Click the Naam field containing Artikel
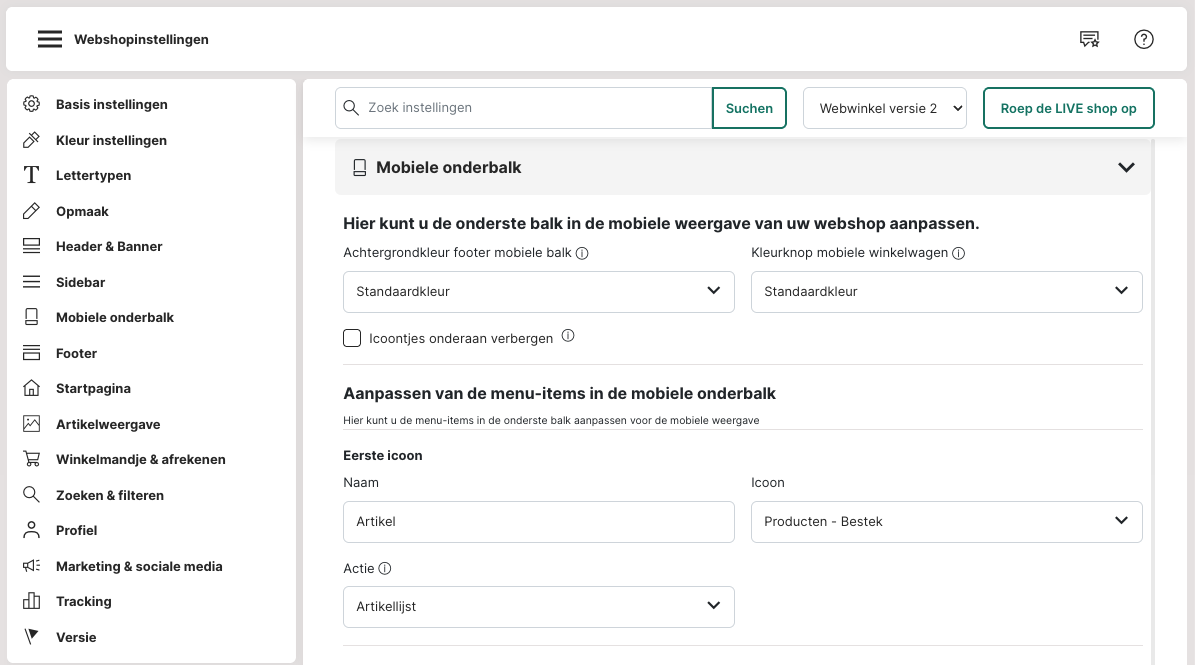The image size is (1195, 665). pos(538,522)
